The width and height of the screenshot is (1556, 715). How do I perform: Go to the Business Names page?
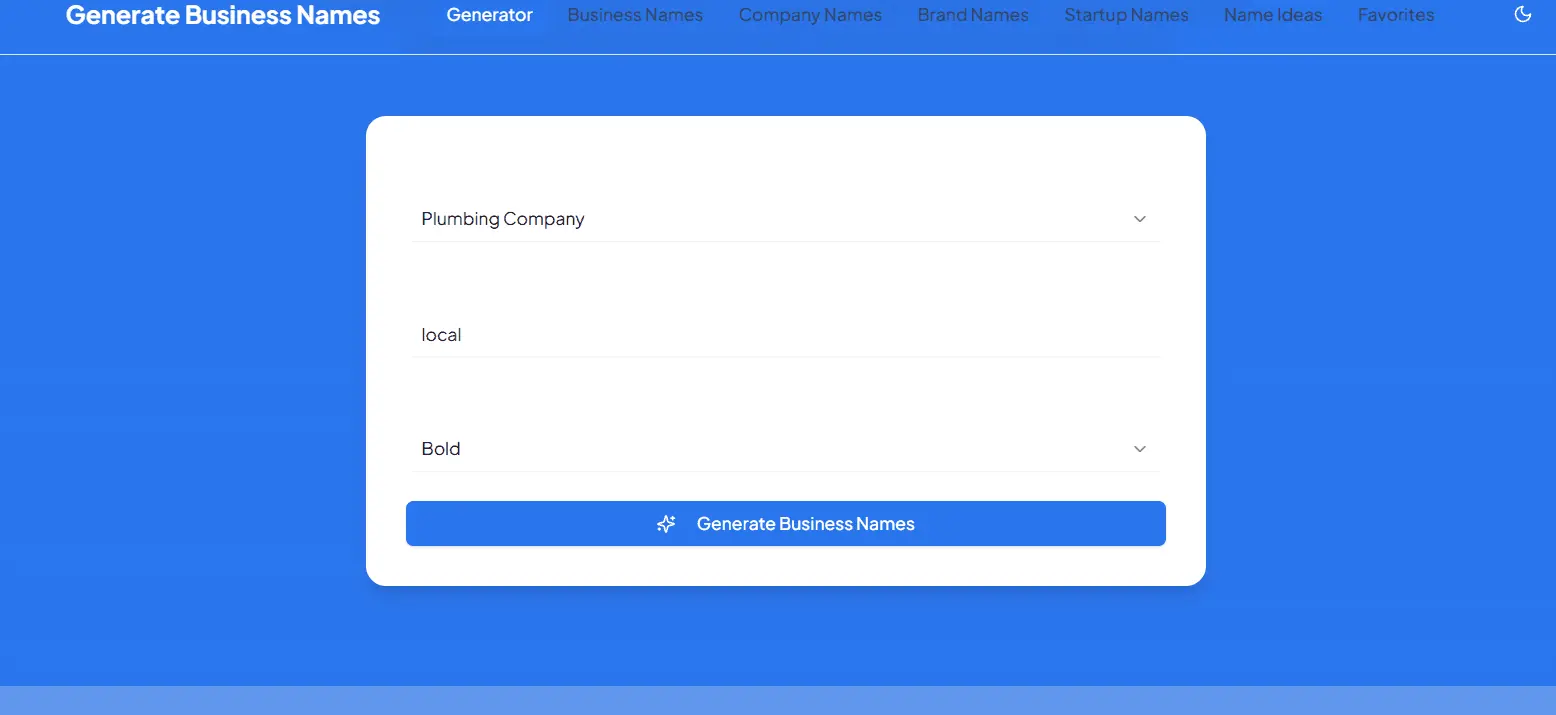click(635, 15)
